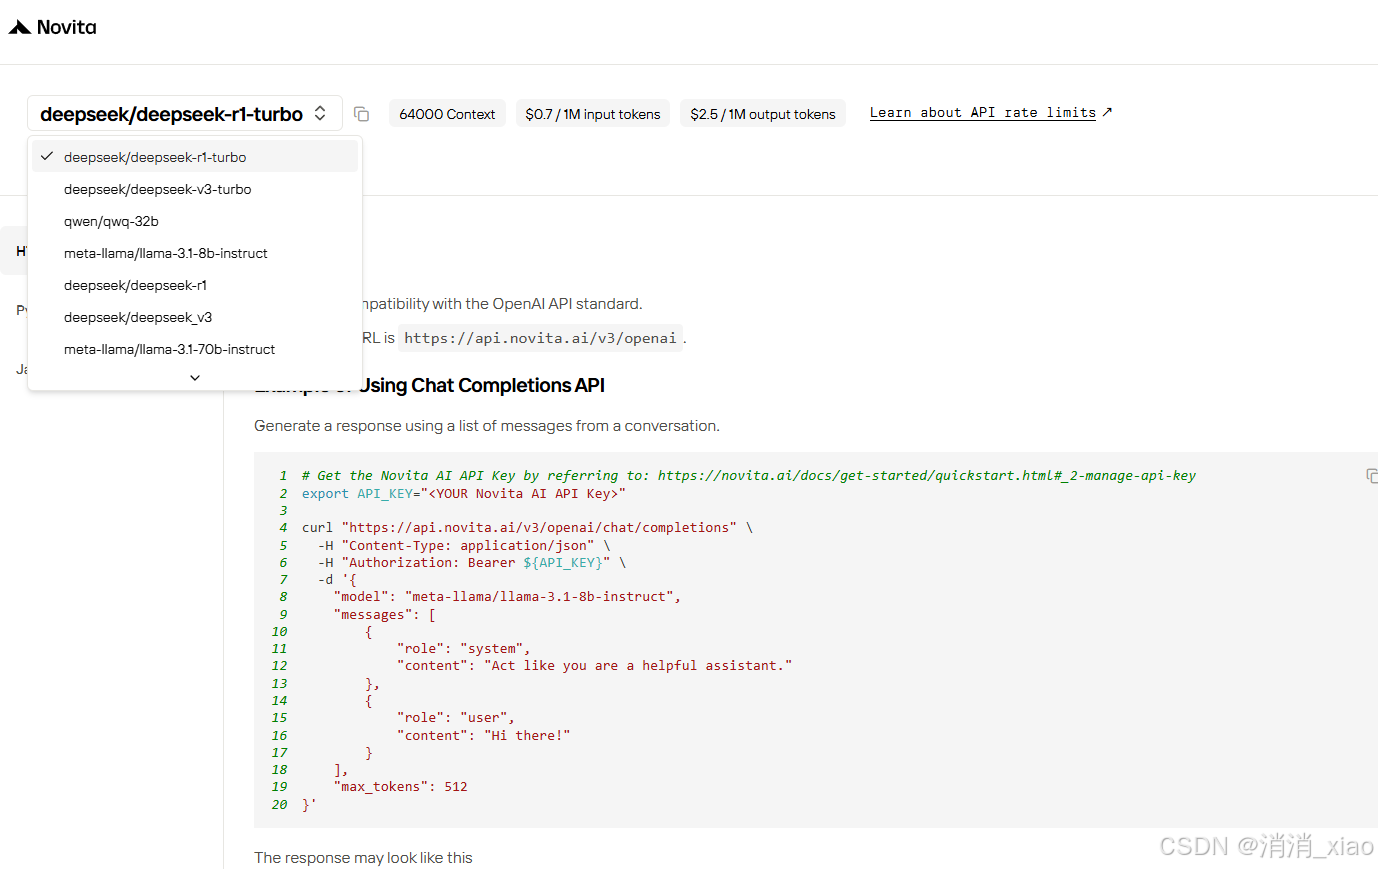Pick the qwen/qwq-32b model

[195, 221]
